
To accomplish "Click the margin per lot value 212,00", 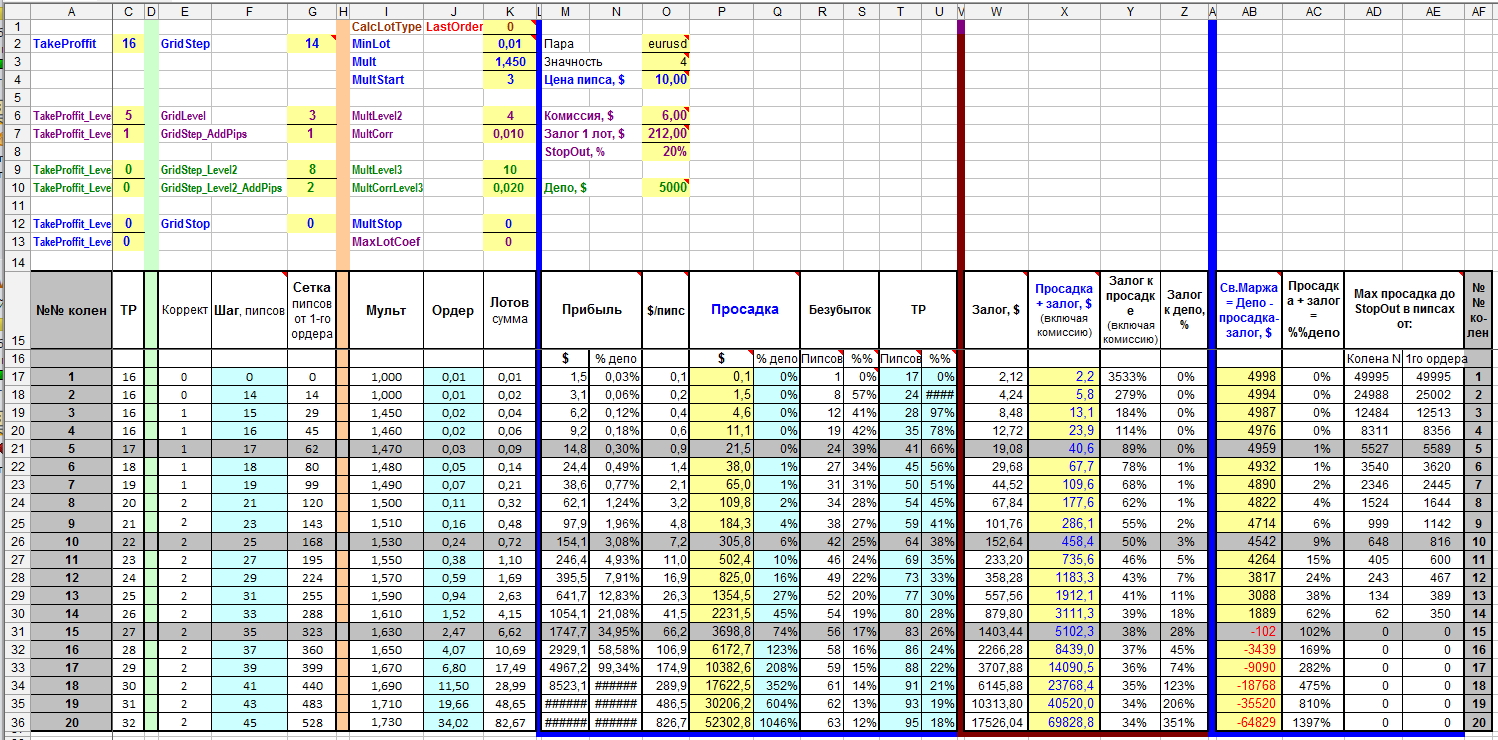I will (666, 134).
